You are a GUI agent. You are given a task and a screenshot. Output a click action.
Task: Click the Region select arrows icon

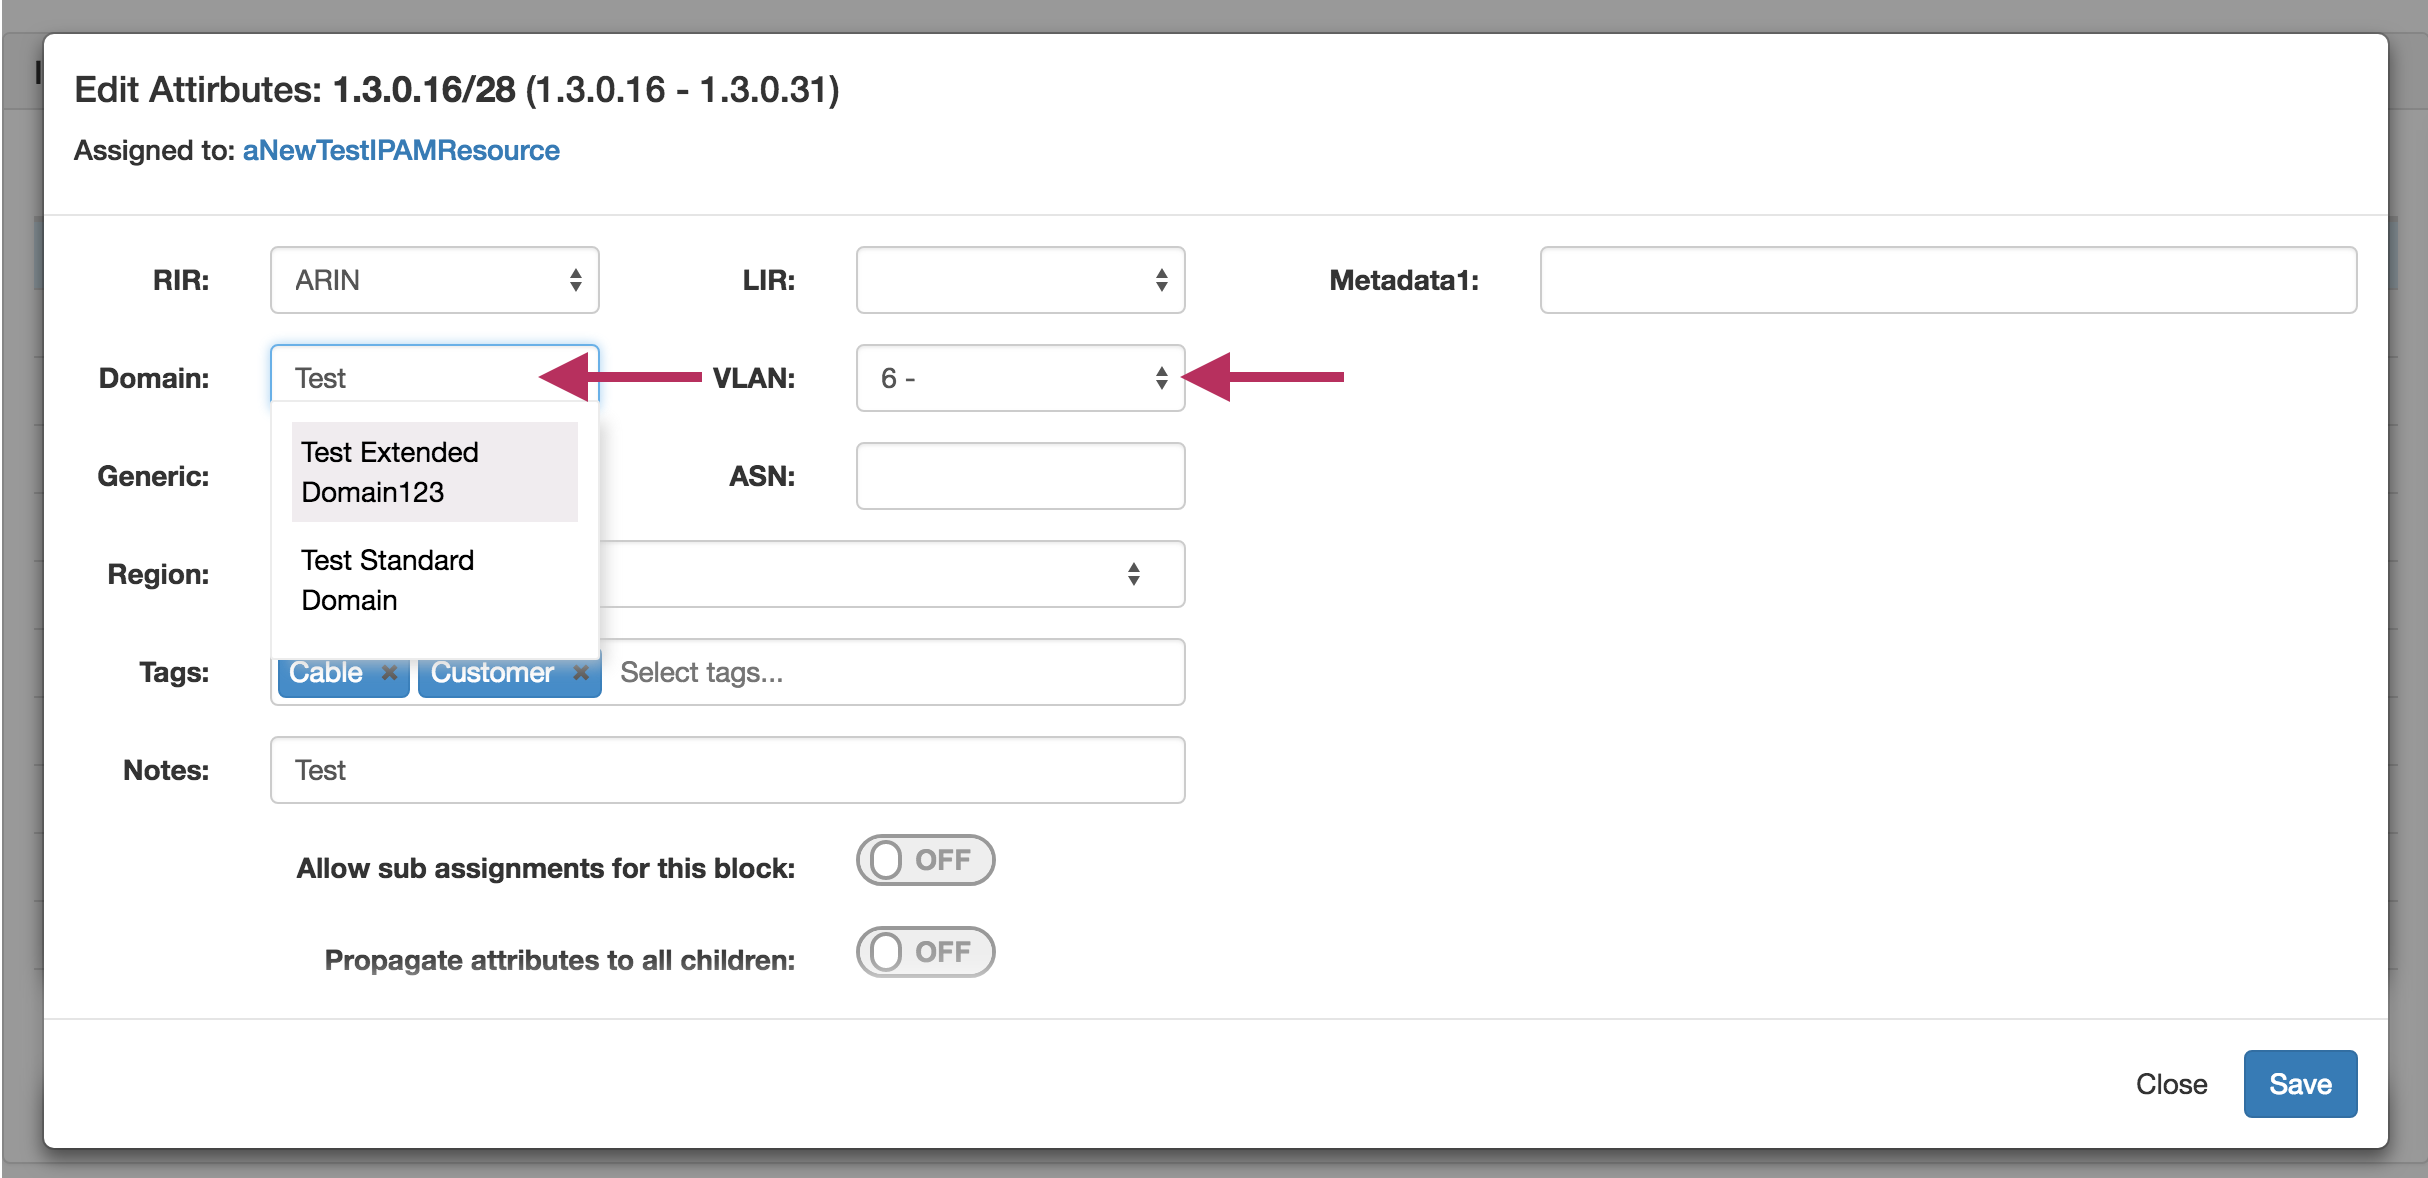tap(1133, 574)
